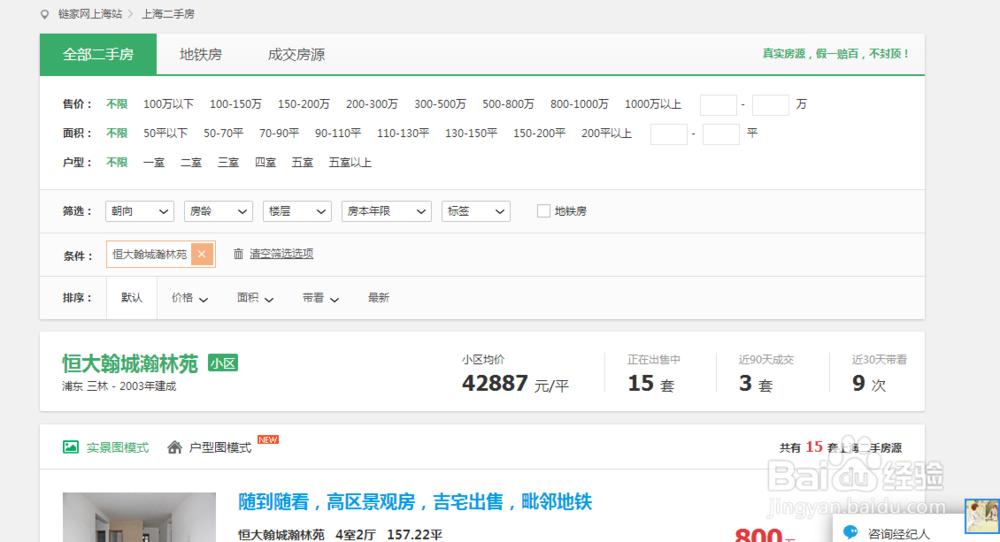Image resolution: width=1000 pixels, height=542 pixels.
Task: Filter layout by 五室
Action: point(302,163)
